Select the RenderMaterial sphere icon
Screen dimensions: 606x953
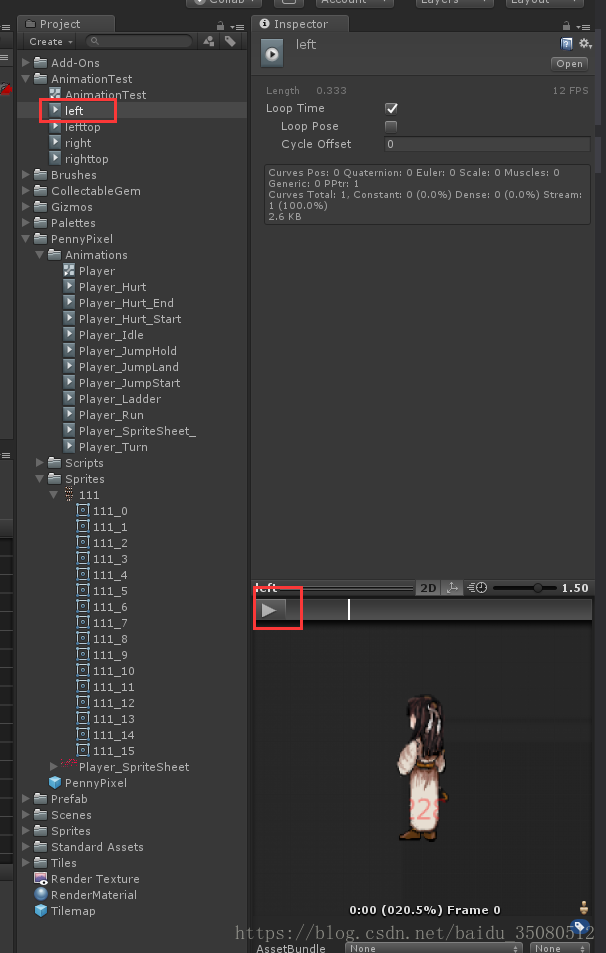[41, 895]
